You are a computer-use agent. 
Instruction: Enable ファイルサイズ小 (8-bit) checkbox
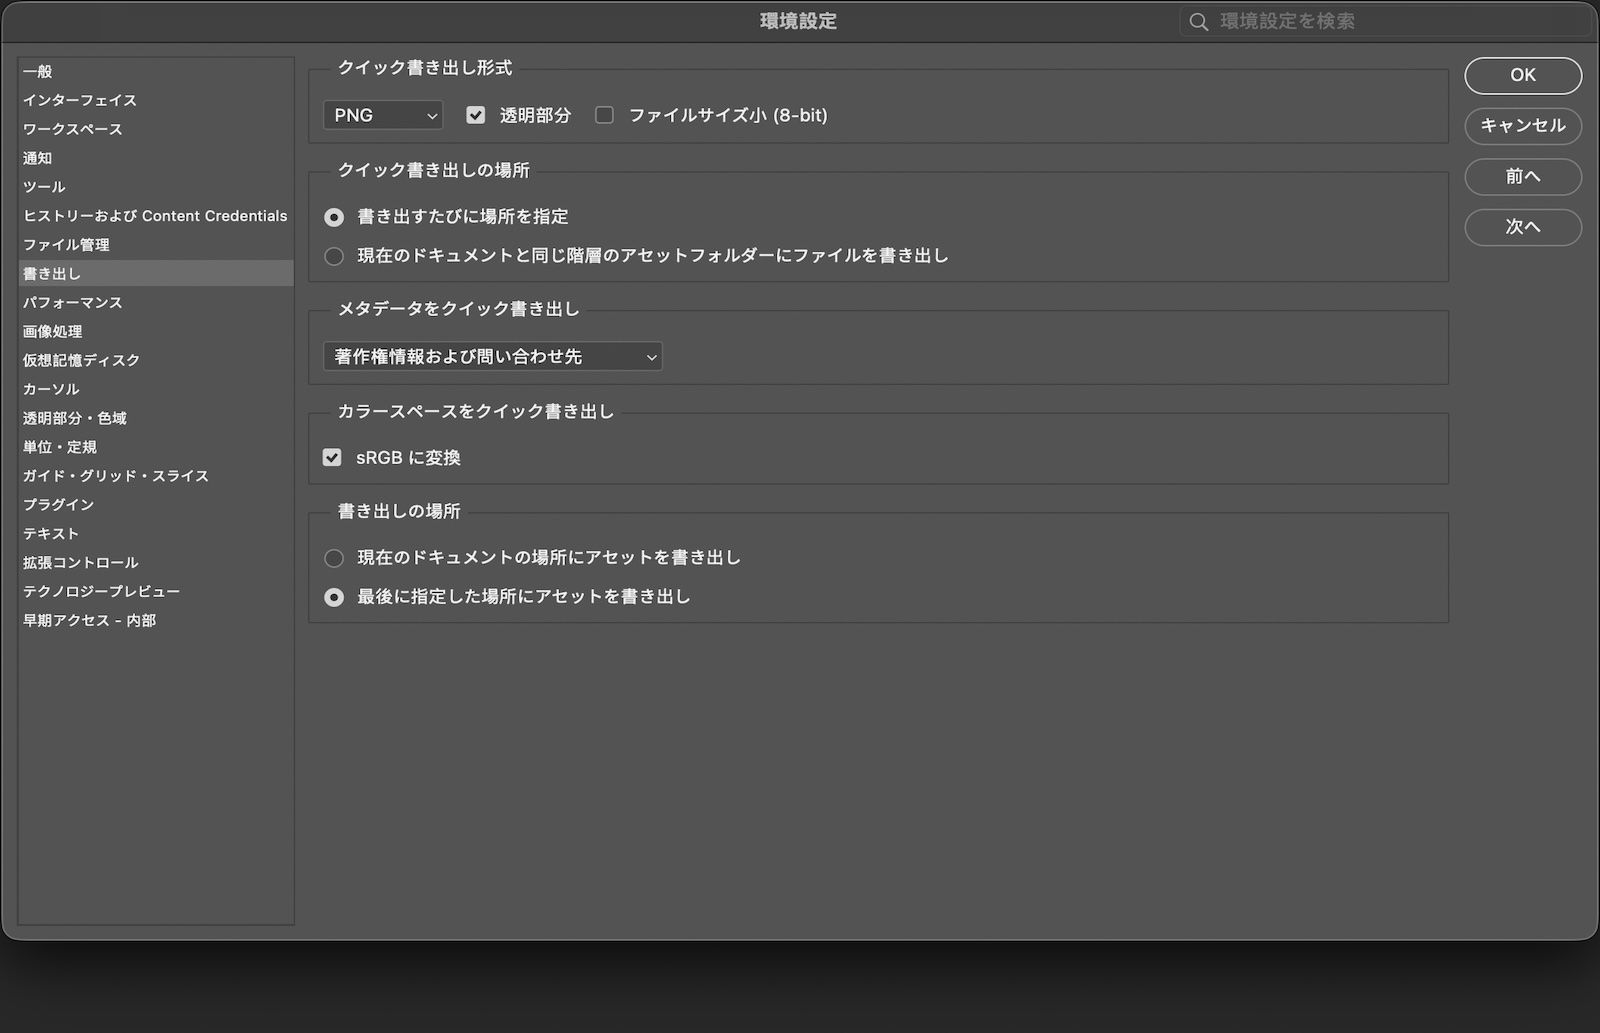pyautogui.click(x=604, y=115)
